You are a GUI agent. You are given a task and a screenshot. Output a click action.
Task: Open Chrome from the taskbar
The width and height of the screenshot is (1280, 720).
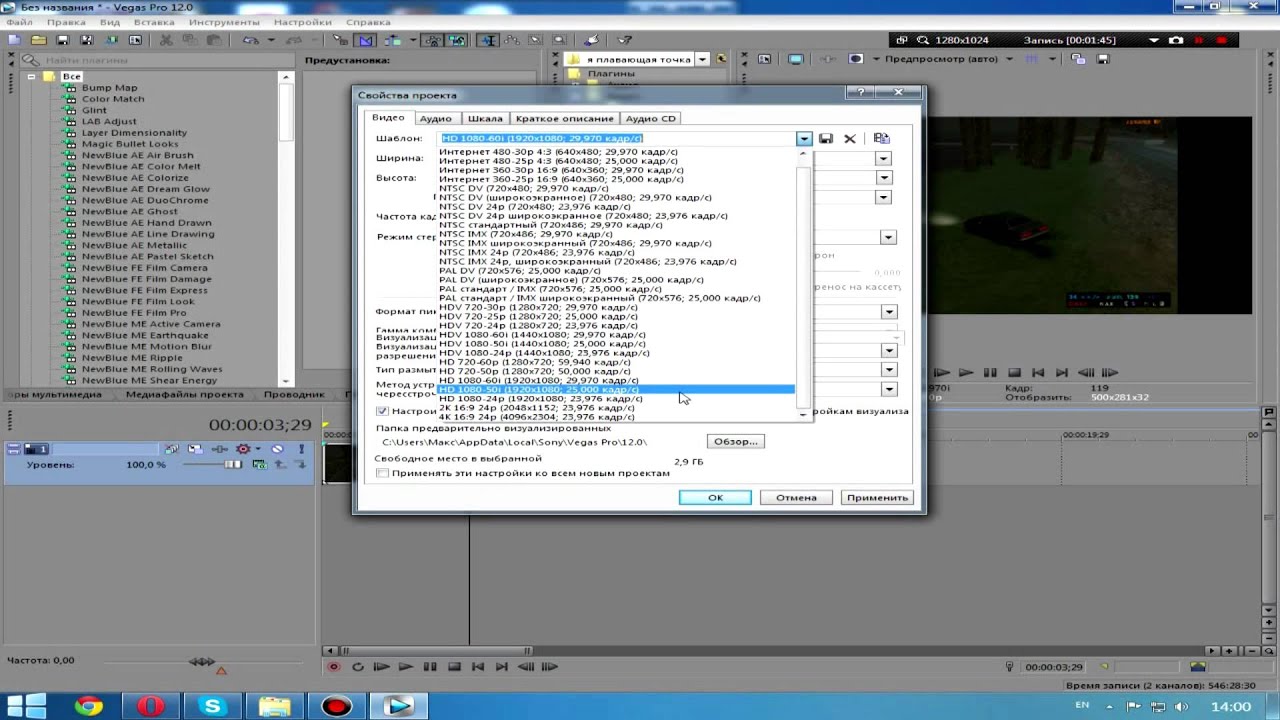coord(89,707)
